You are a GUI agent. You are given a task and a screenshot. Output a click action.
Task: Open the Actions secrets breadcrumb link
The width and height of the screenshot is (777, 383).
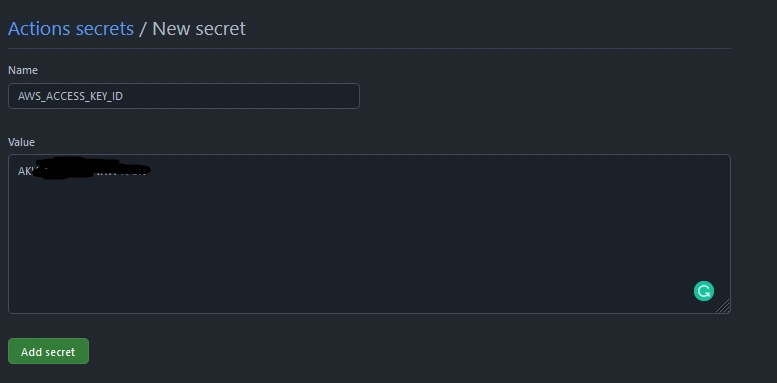pyautogui.click(x=71, y=28)
